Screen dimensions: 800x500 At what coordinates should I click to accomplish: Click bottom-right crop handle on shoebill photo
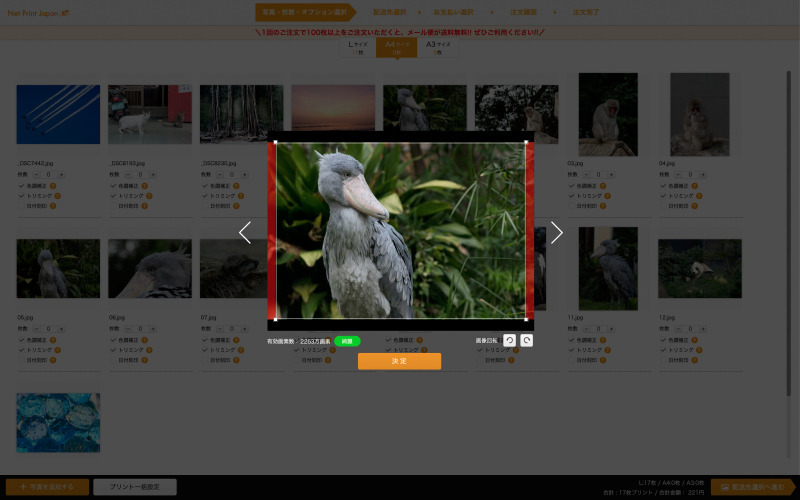tap(526, 319)
